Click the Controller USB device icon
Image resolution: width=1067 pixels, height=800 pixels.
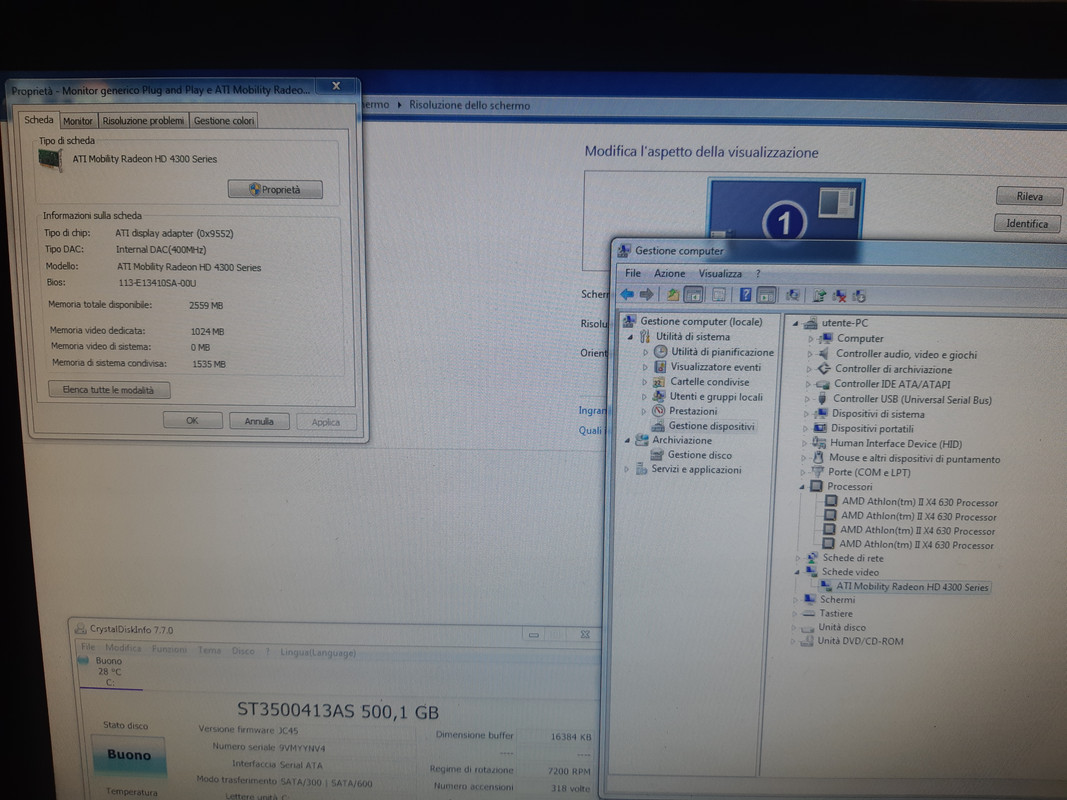tap(822, 399)
